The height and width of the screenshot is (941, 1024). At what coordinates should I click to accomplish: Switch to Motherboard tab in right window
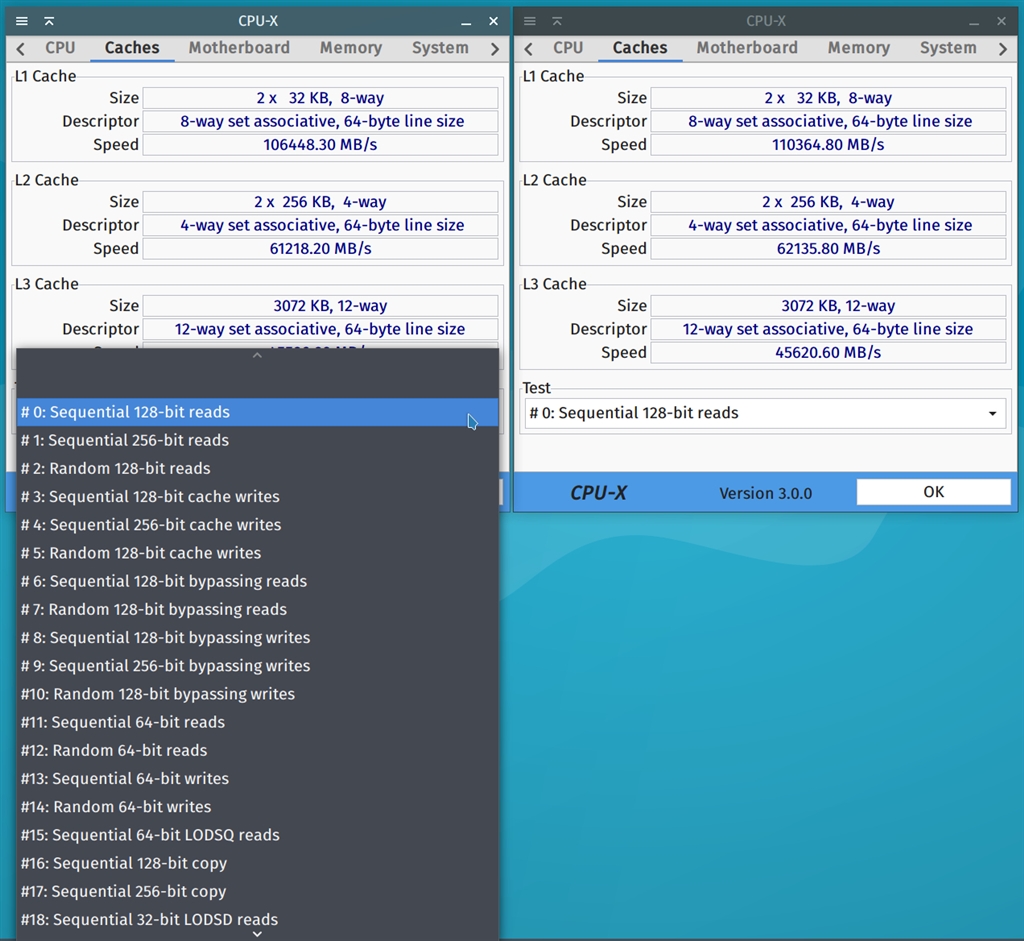pyautogui.click(x=747, y=48)
